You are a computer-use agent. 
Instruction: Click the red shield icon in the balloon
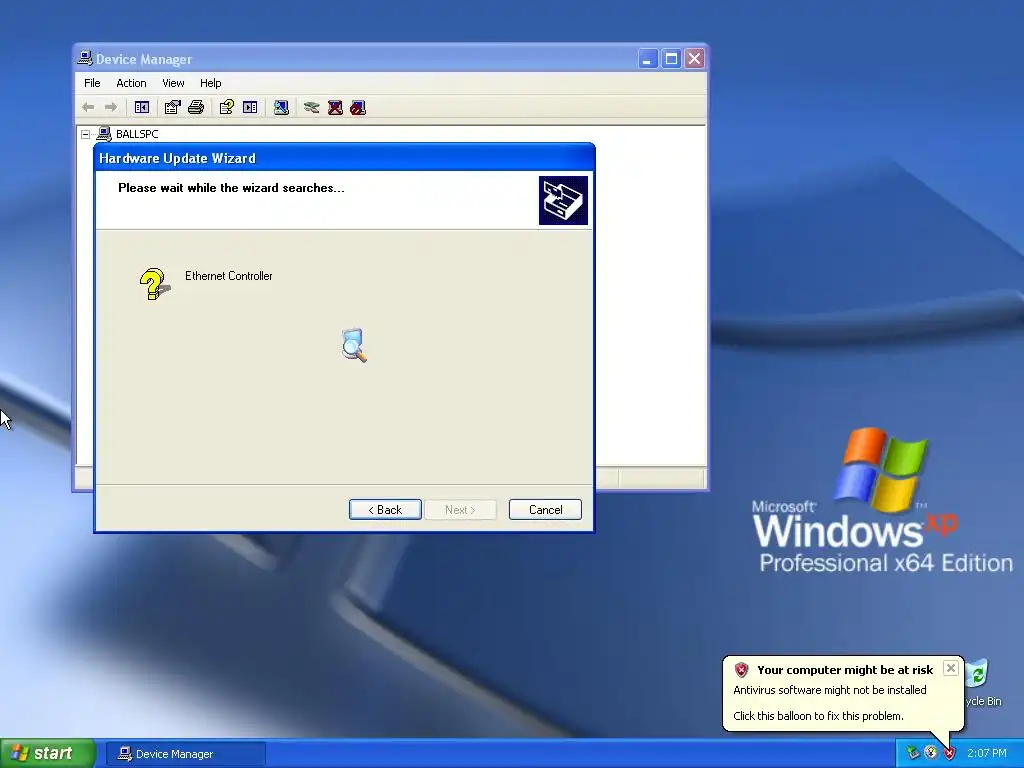pos(741,669)
